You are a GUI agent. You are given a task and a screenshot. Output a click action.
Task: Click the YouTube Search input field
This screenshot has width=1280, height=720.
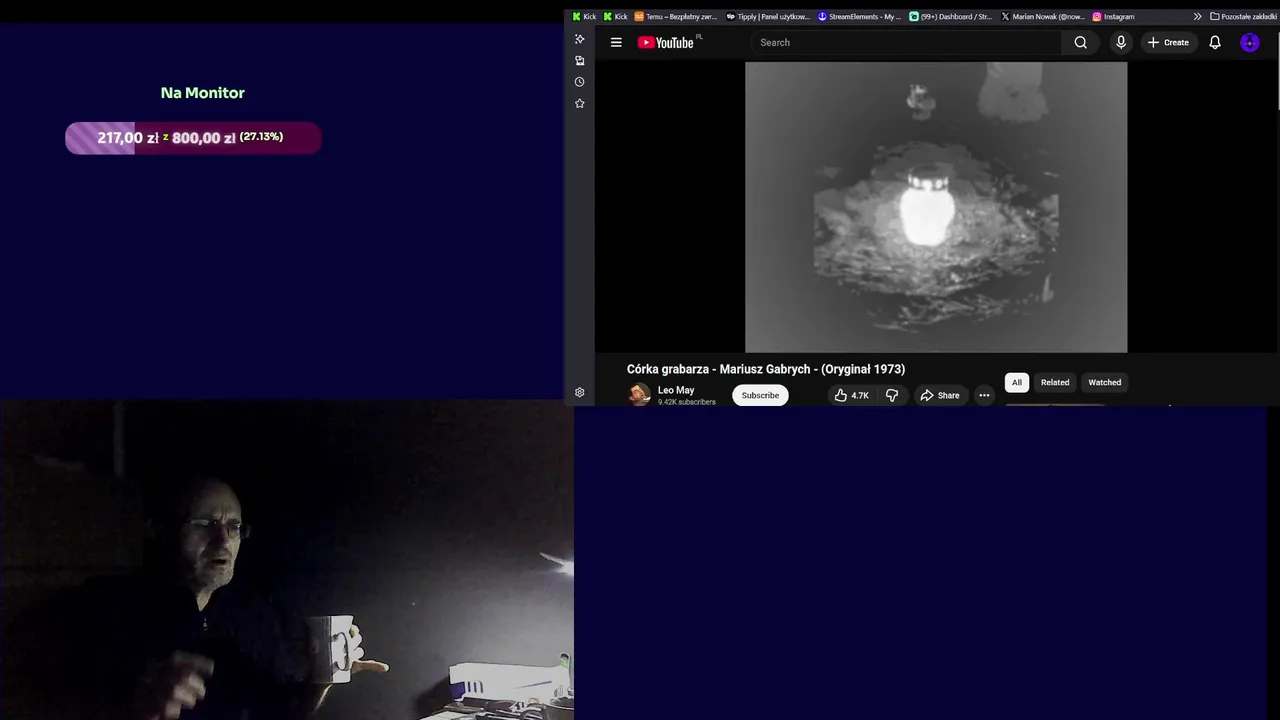coord(905,42)
